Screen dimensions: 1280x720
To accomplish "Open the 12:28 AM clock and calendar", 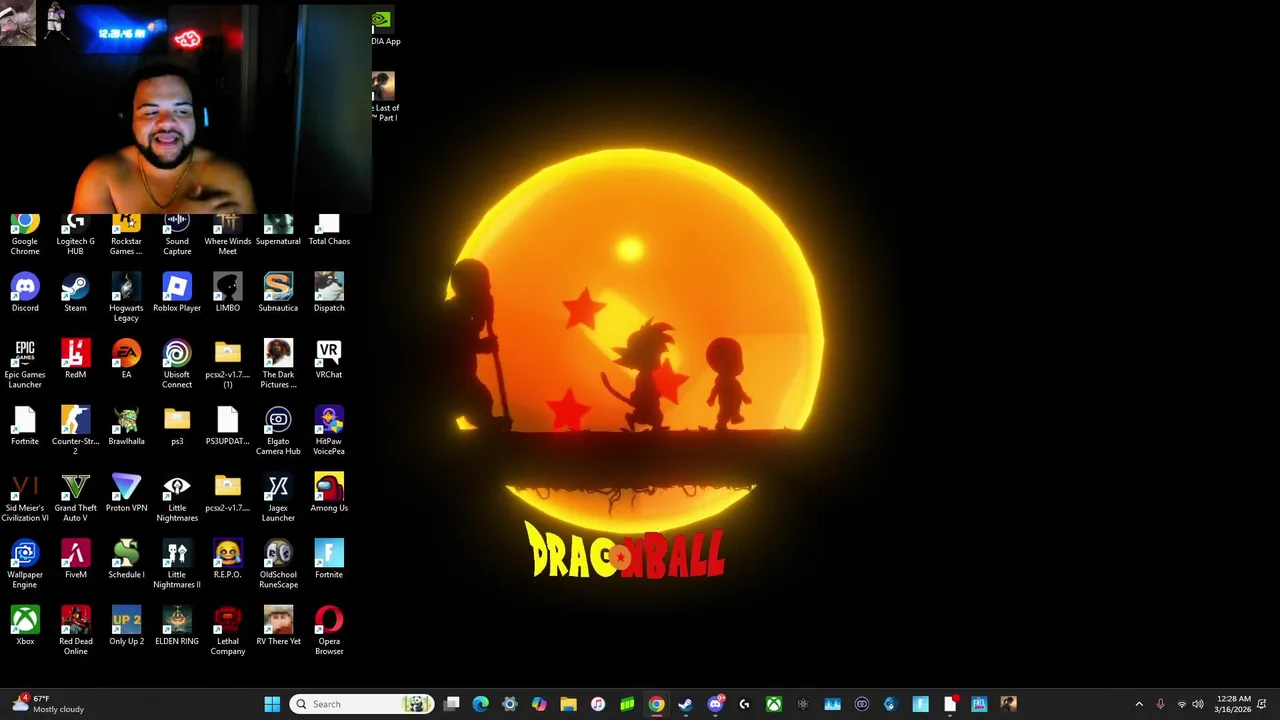I will (1232, 704).
